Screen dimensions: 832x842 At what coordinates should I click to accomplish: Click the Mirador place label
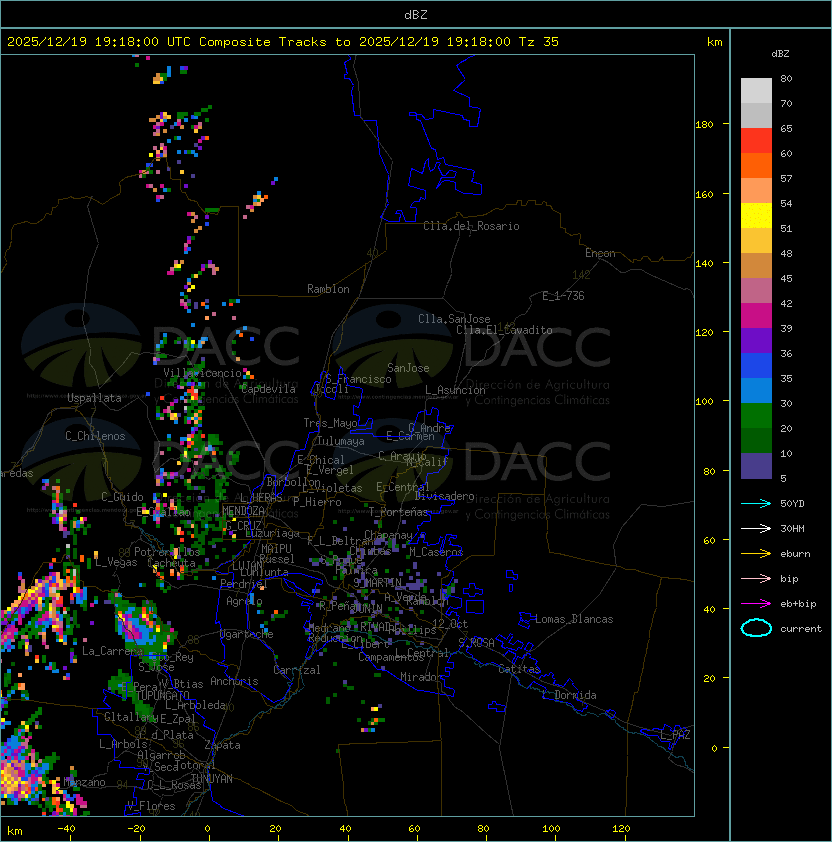click(x=421, y=677)
